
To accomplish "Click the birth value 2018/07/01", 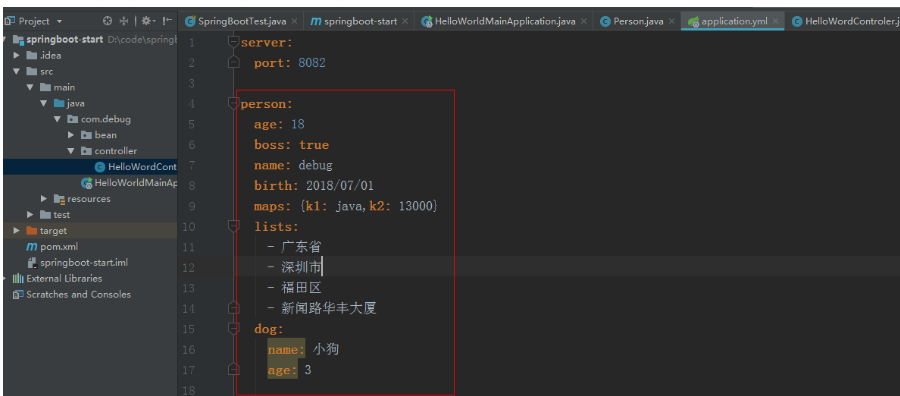I will [340, 186].
